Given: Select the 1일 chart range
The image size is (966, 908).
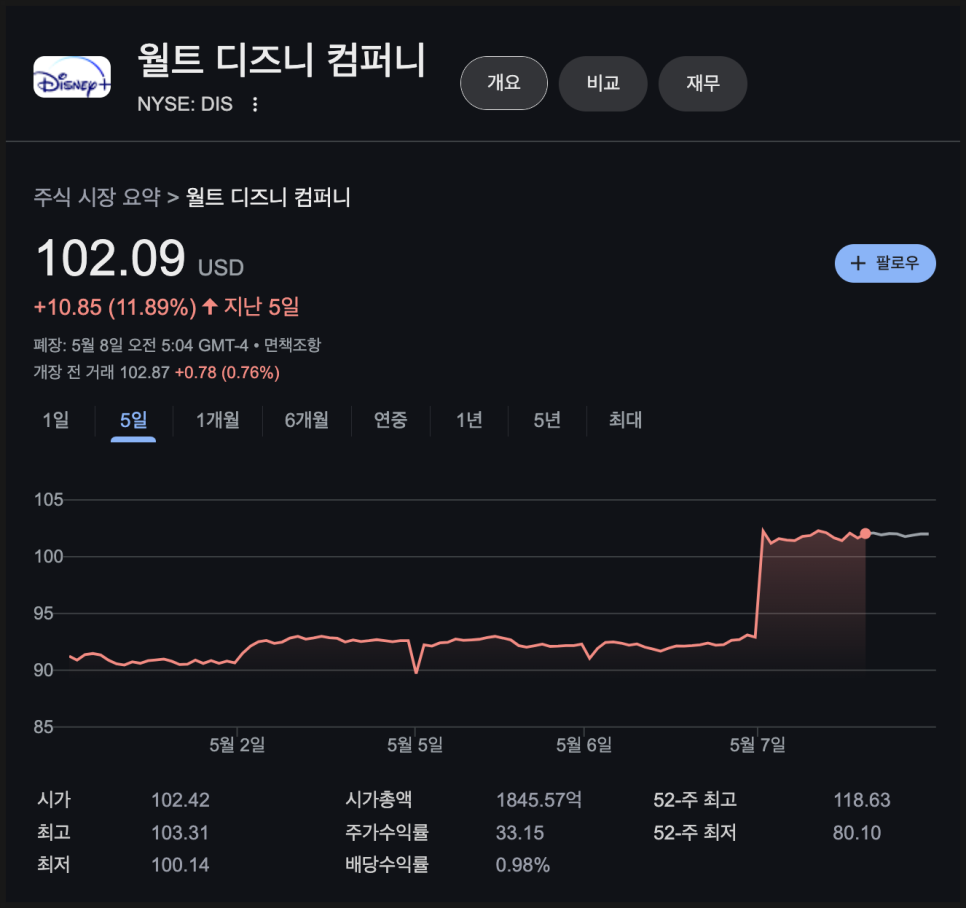Looking at the screenshot, I should pos(55,420).
